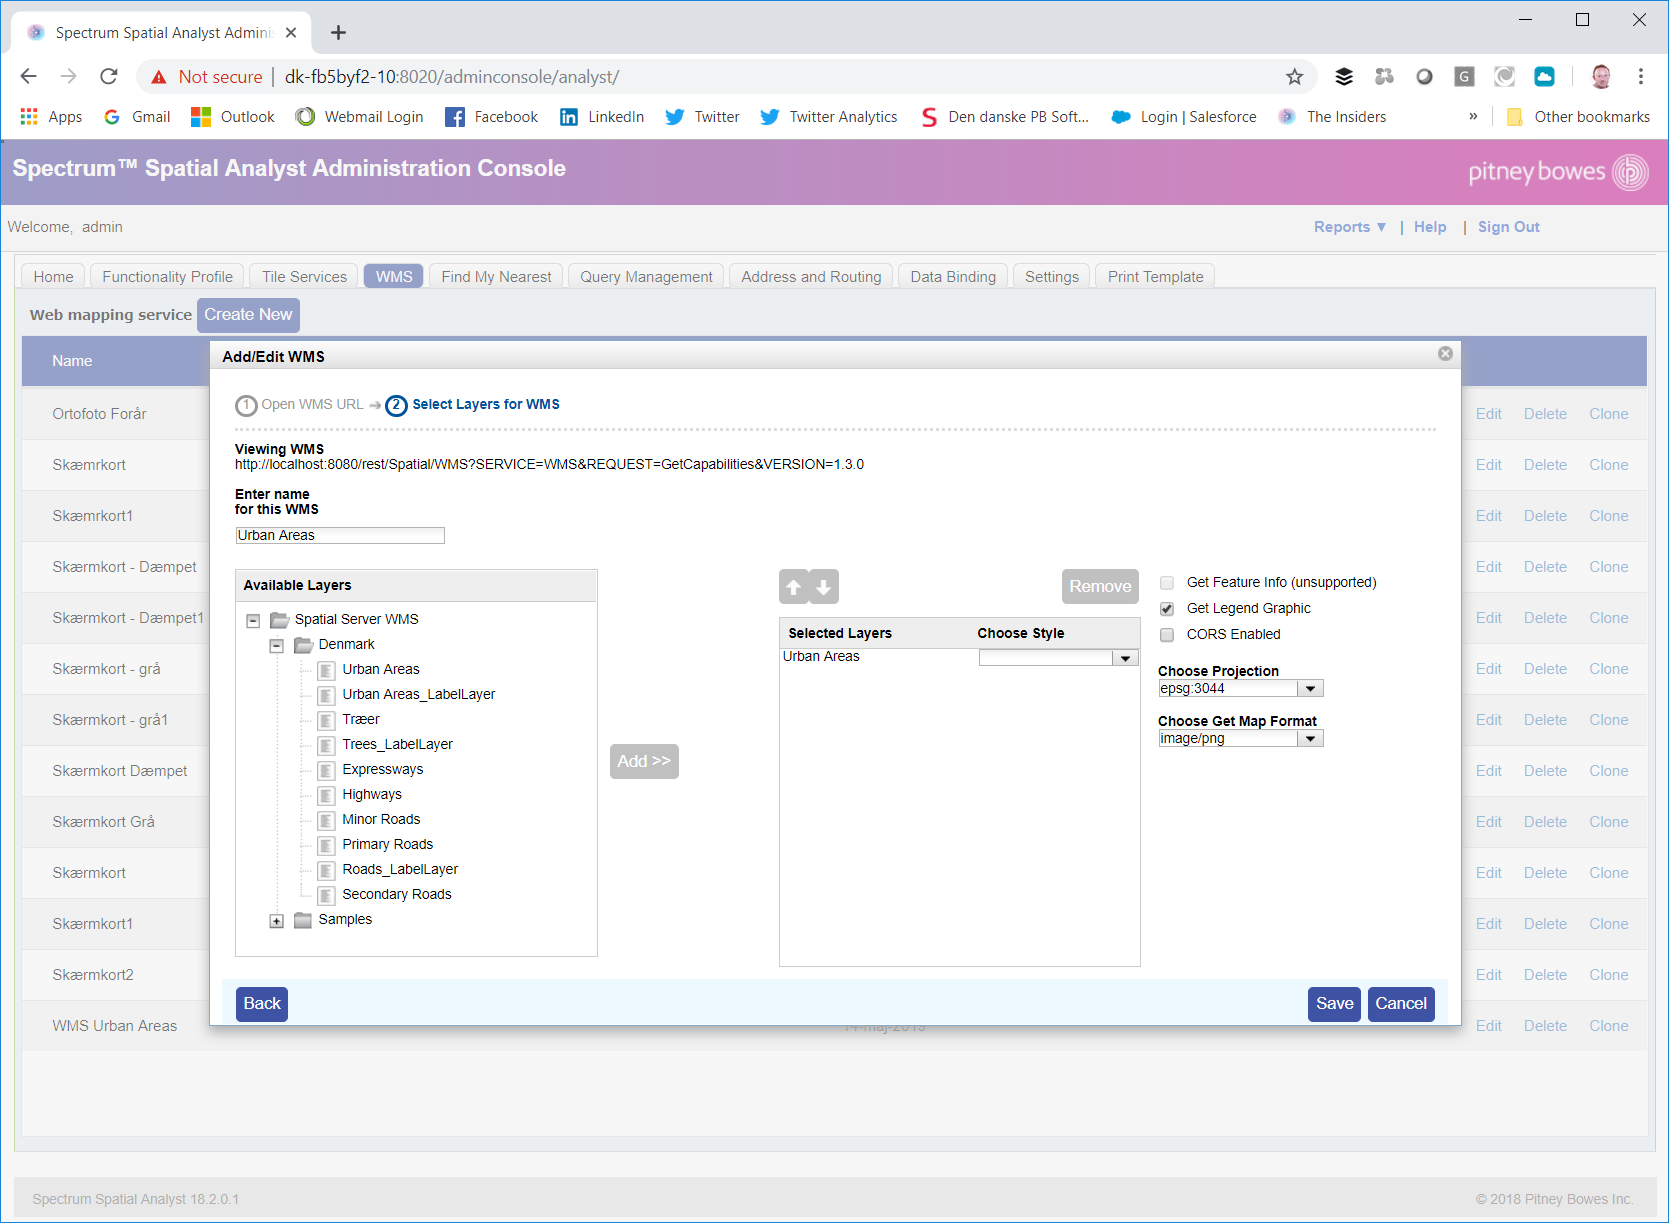Image resolution: width=1669 pixels, height=1223 pixels.
Task: Click the Expressways layer icon
Action: click(x=326, y=770)
